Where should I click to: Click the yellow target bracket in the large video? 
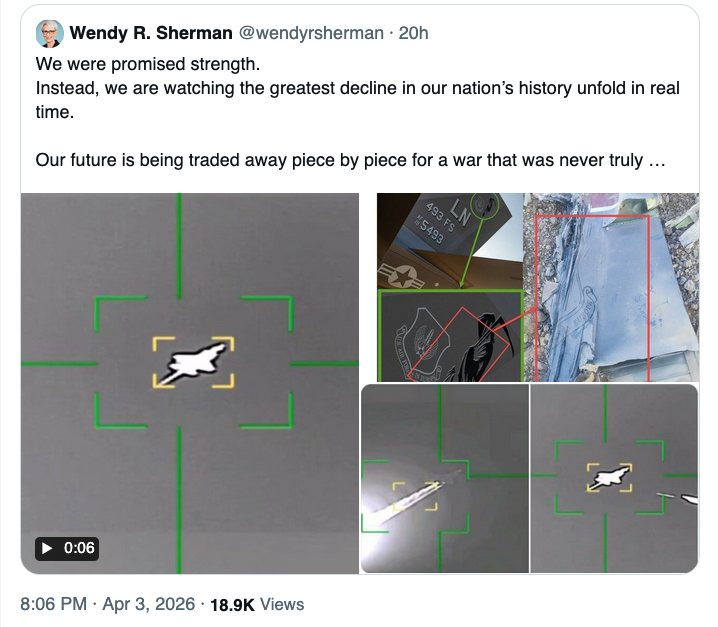coord(194,362)
